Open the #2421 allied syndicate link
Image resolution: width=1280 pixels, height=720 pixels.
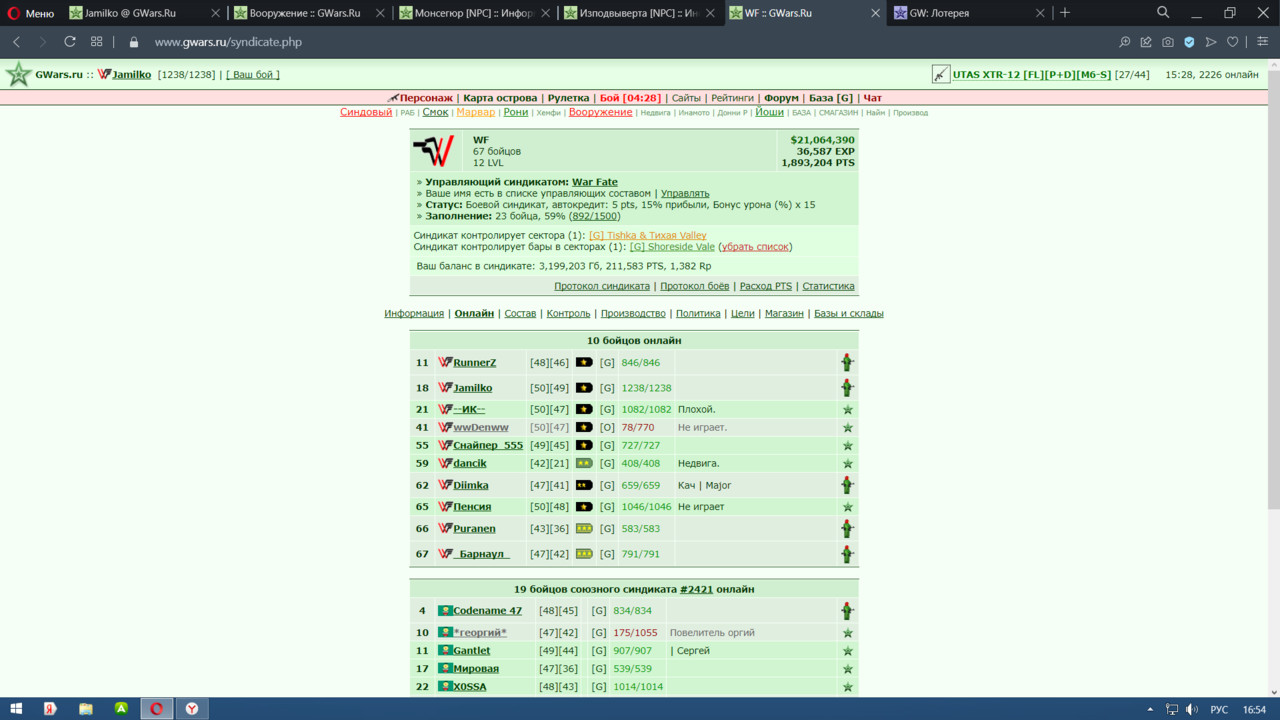click(x=696, y=589)
